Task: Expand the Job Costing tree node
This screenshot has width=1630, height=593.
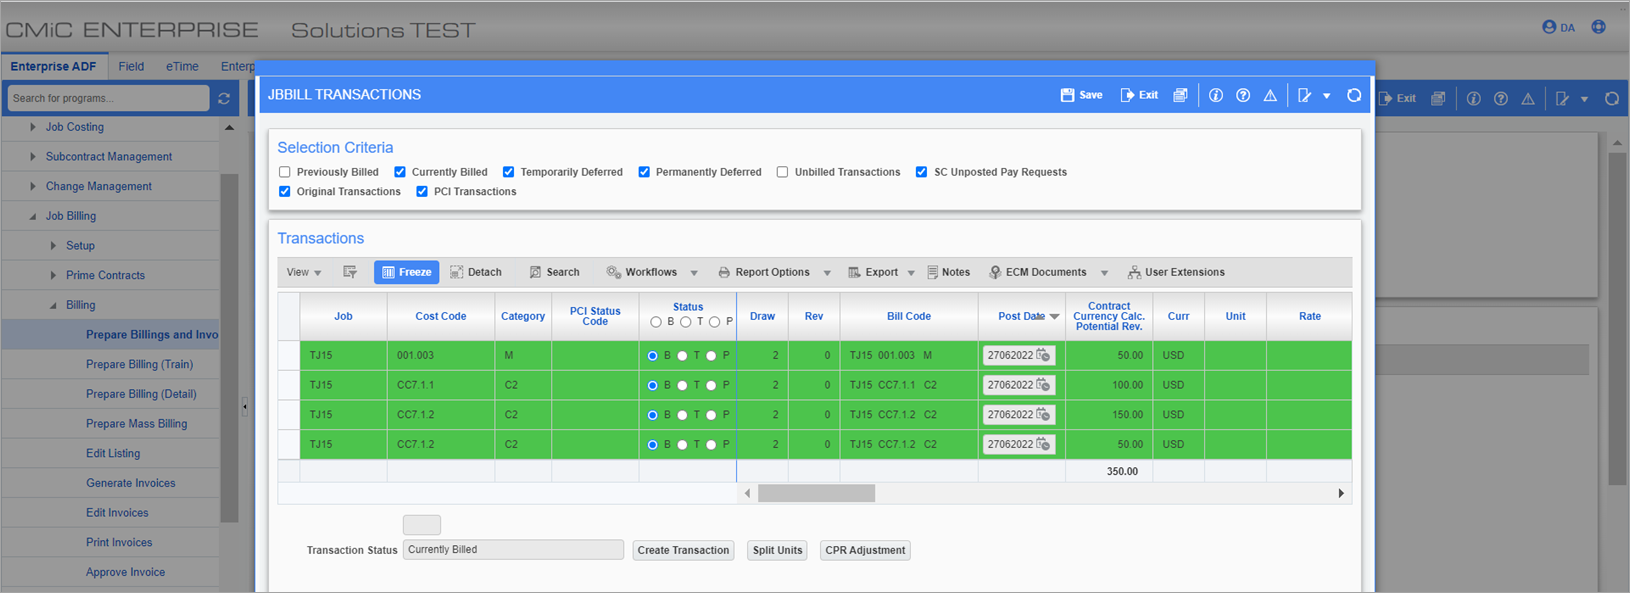Action: (33, 127)
